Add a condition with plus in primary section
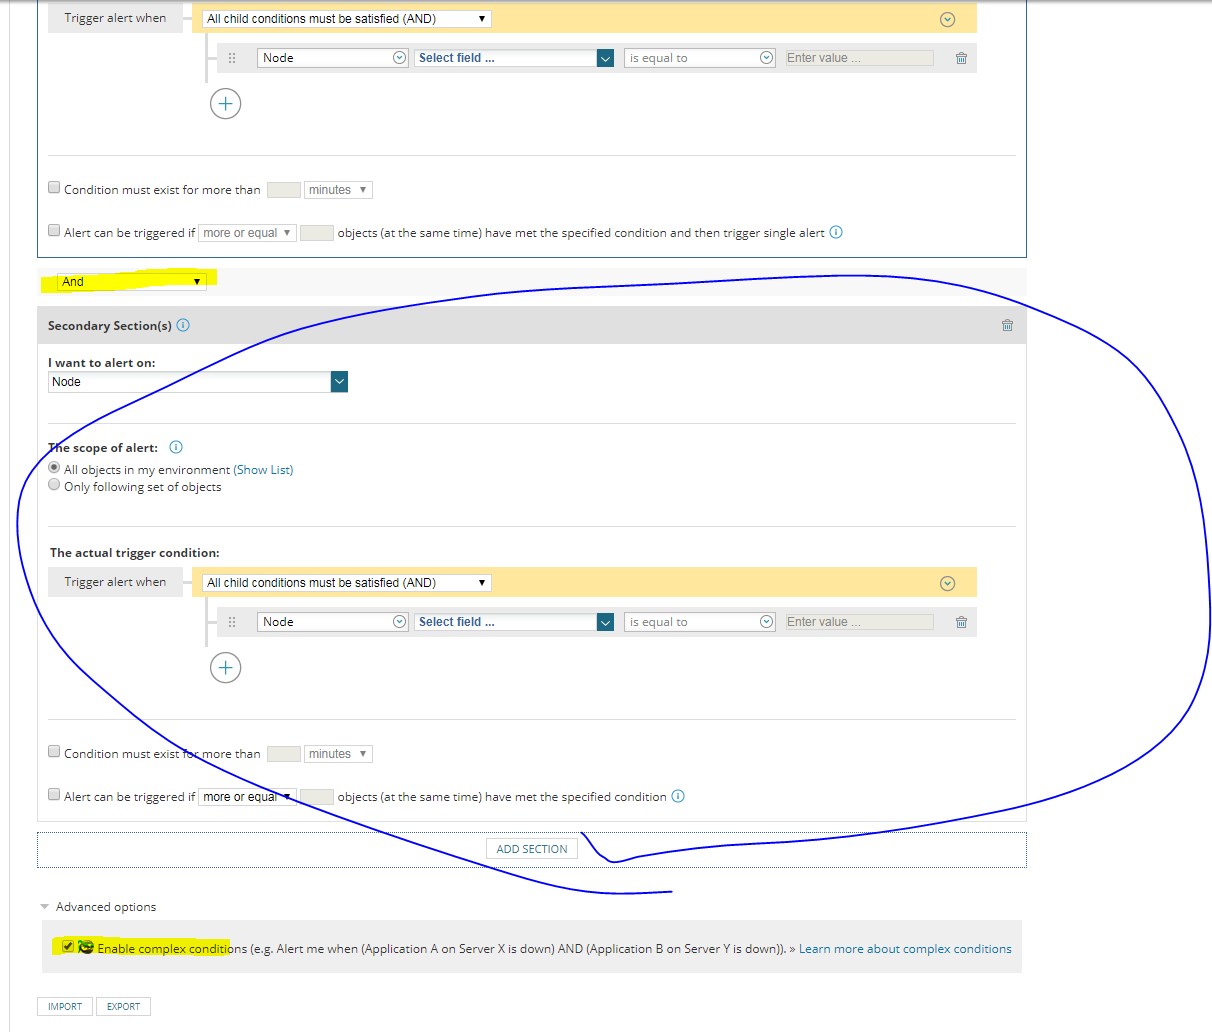This screenshot has height=1032, width=1212. tap(226, 104)
